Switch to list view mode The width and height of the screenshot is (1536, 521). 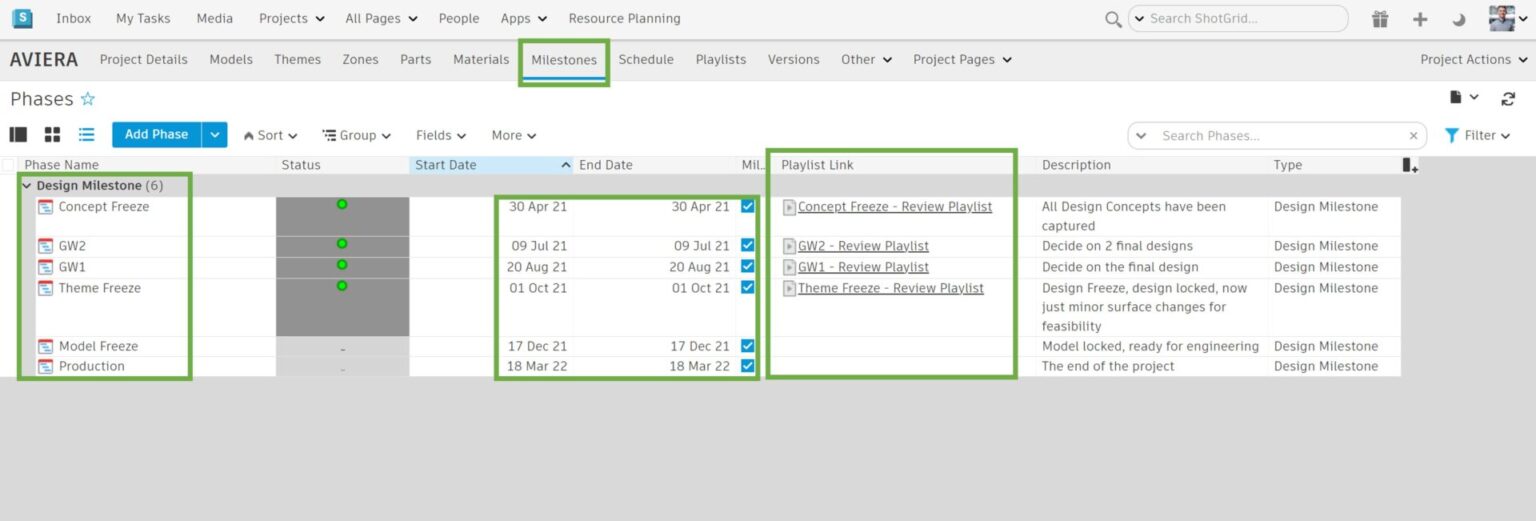87,135
